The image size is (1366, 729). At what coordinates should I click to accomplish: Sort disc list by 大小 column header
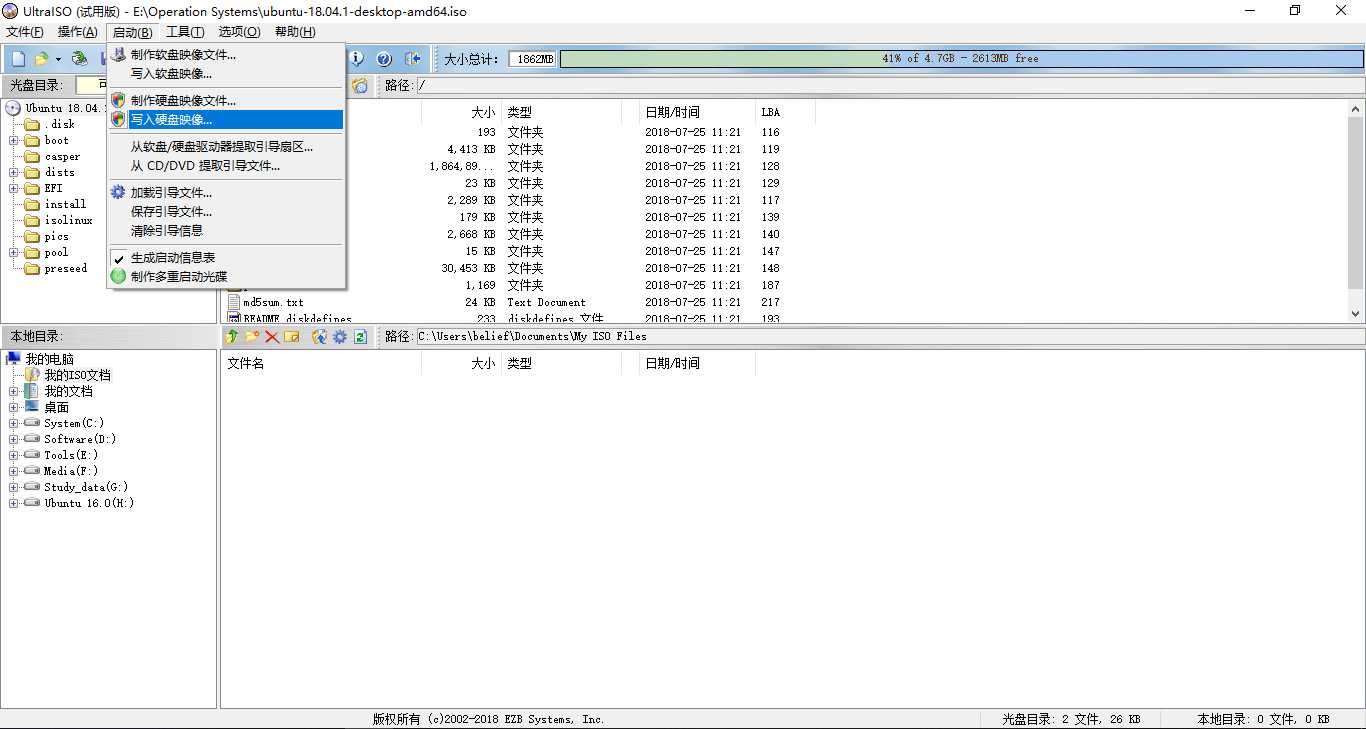tap(460, 112)
